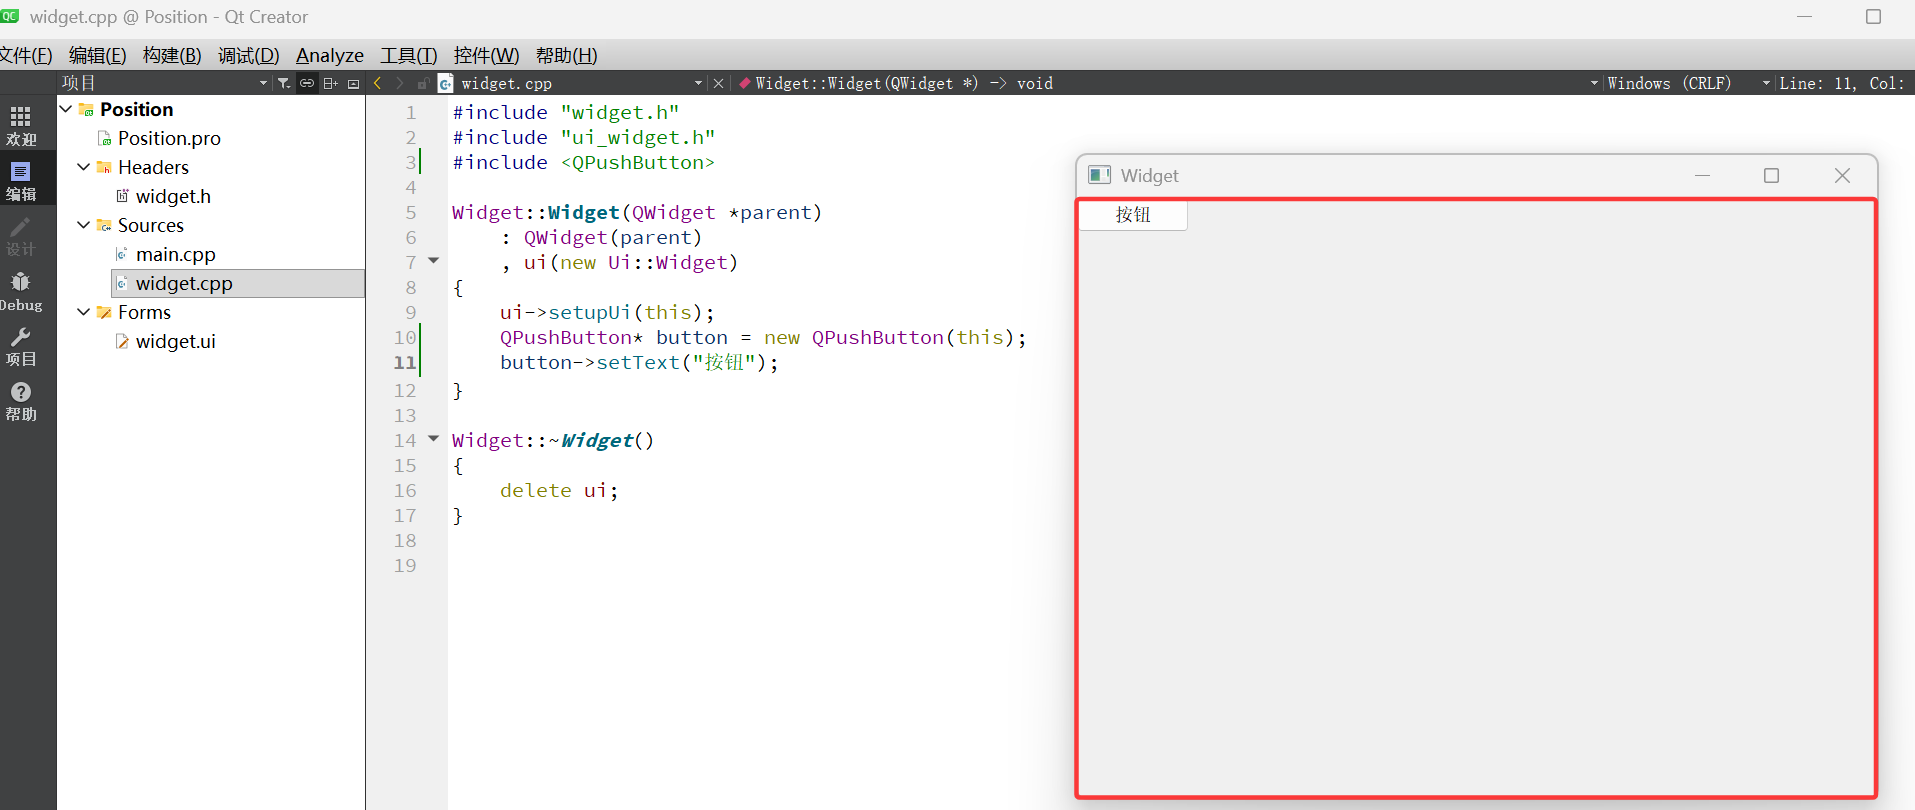Toggle synchronize with editor link icon
This screenshot has height=810, width=1915.
coord(307,83)
